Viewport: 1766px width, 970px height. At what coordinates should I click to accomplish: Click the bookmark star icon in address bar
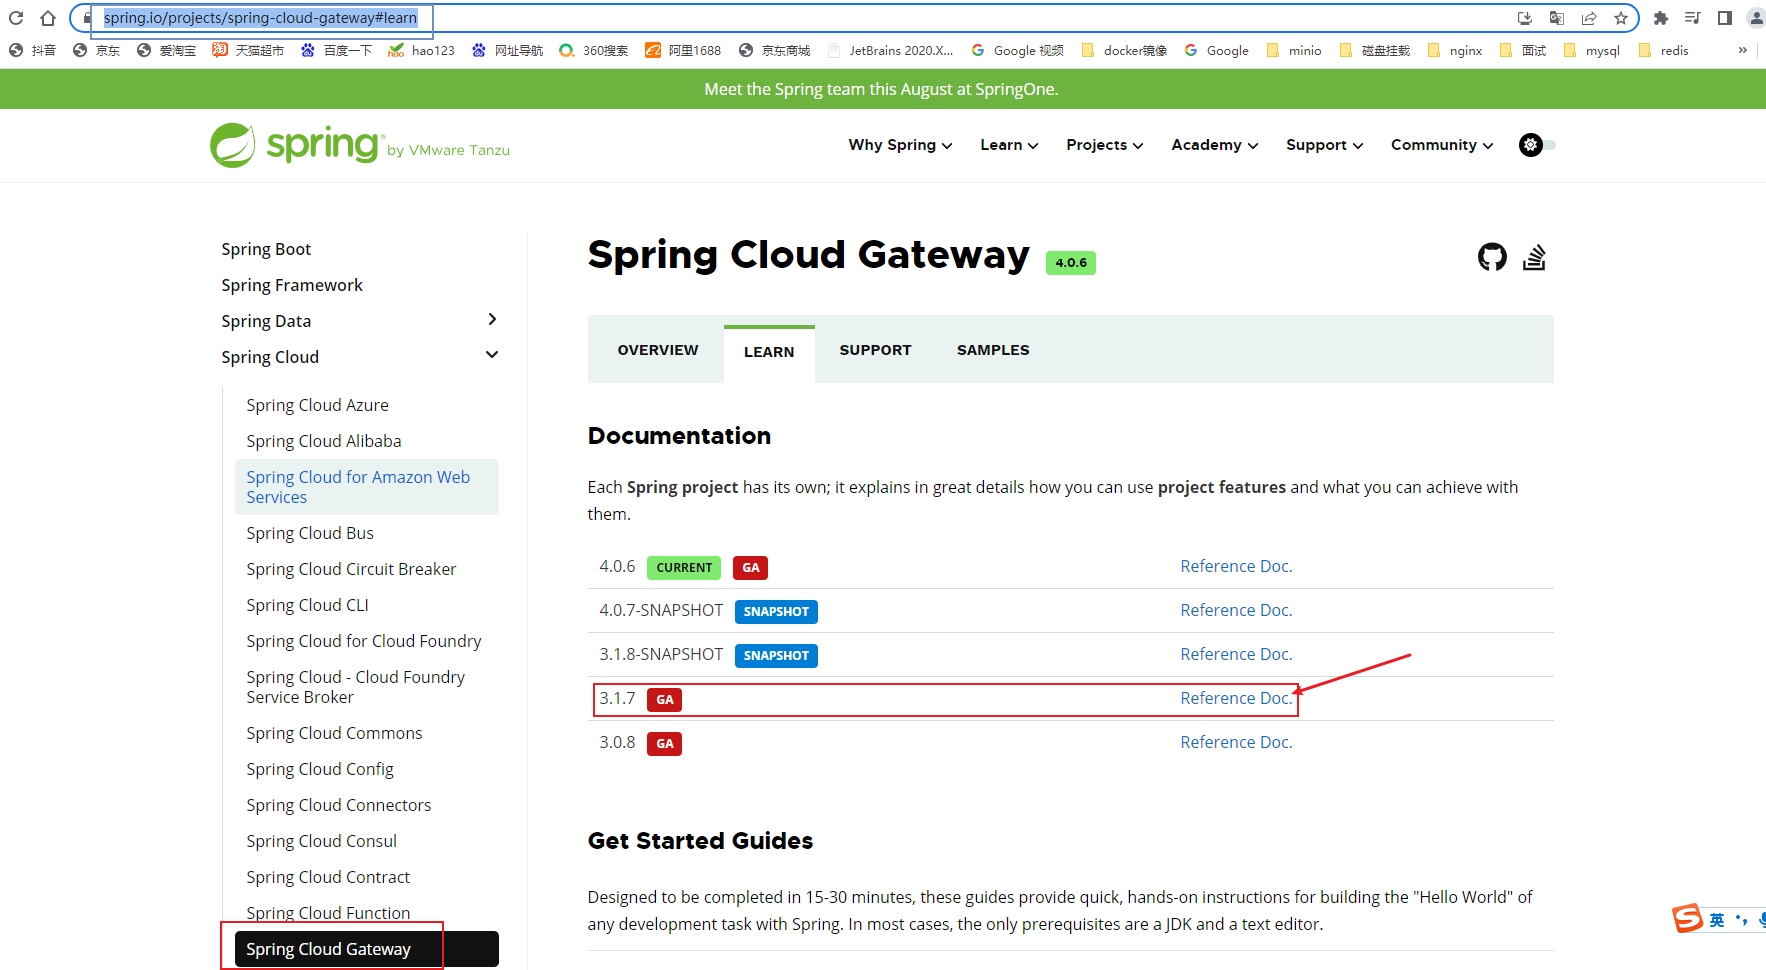tap(1621, 18)
